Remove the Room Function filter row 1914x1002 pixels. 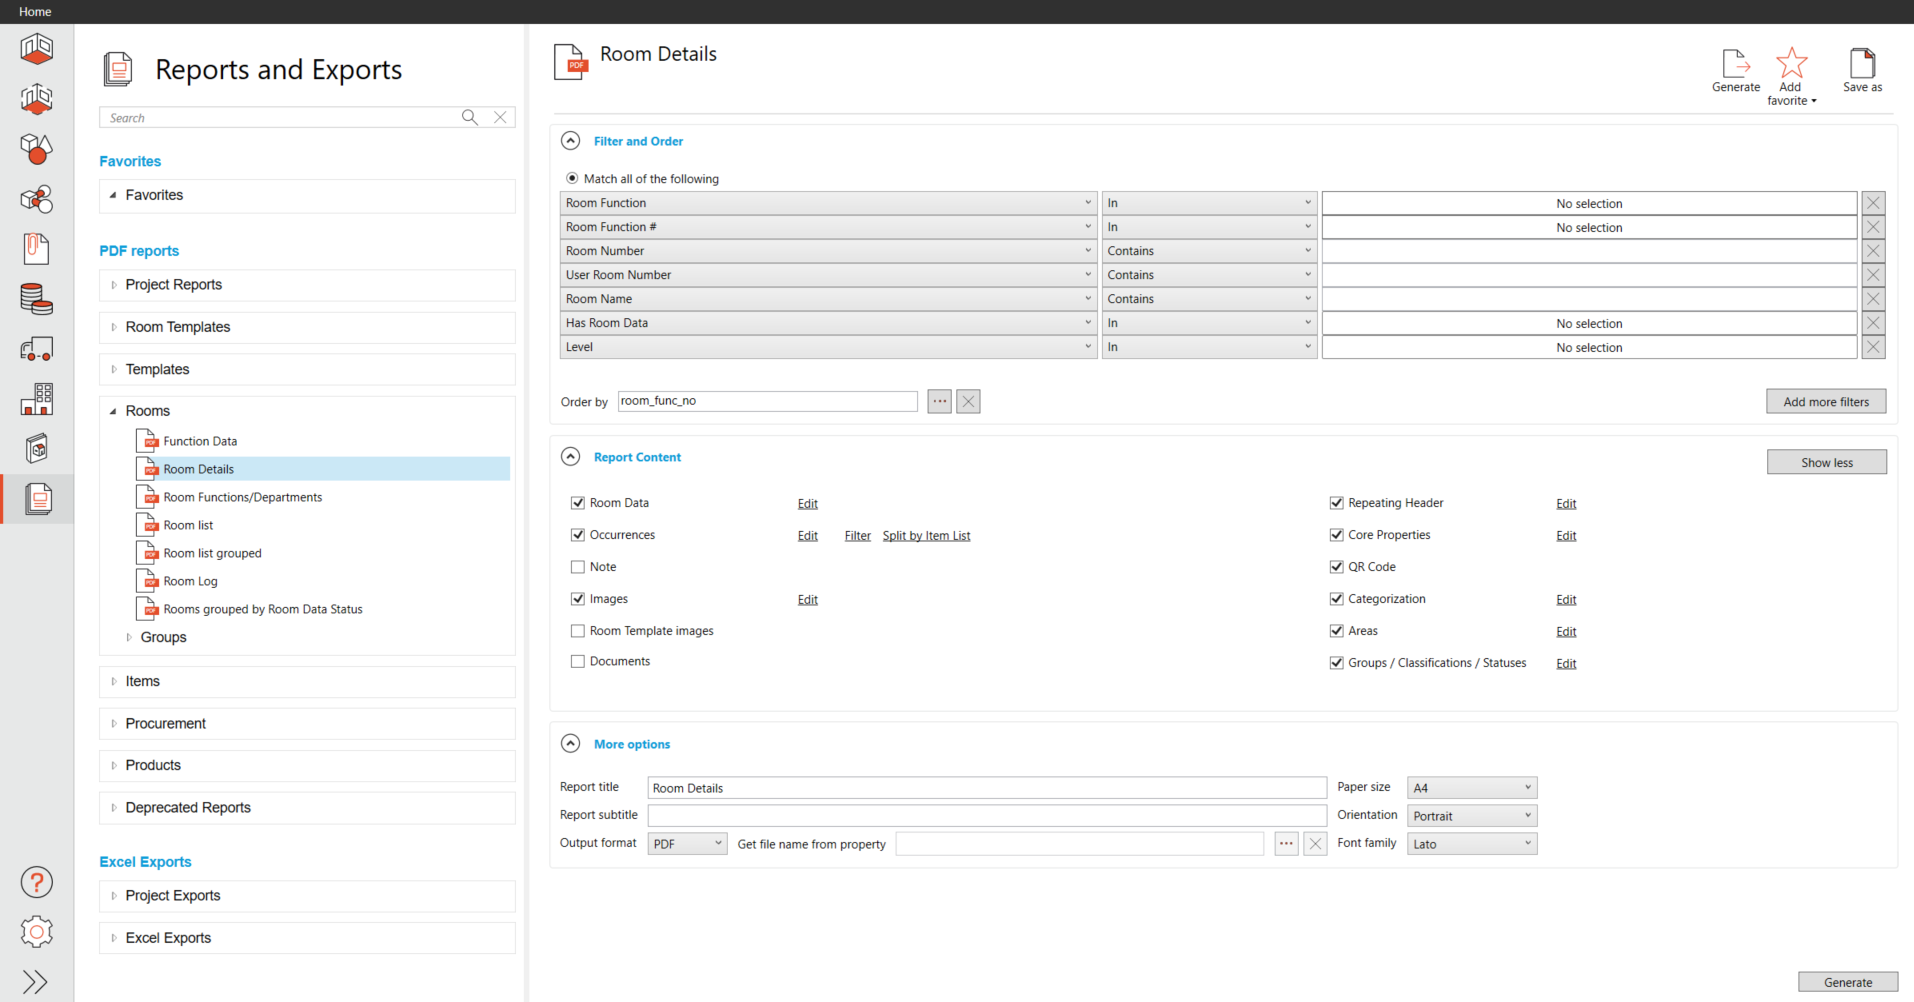(x=1873, y=203)
